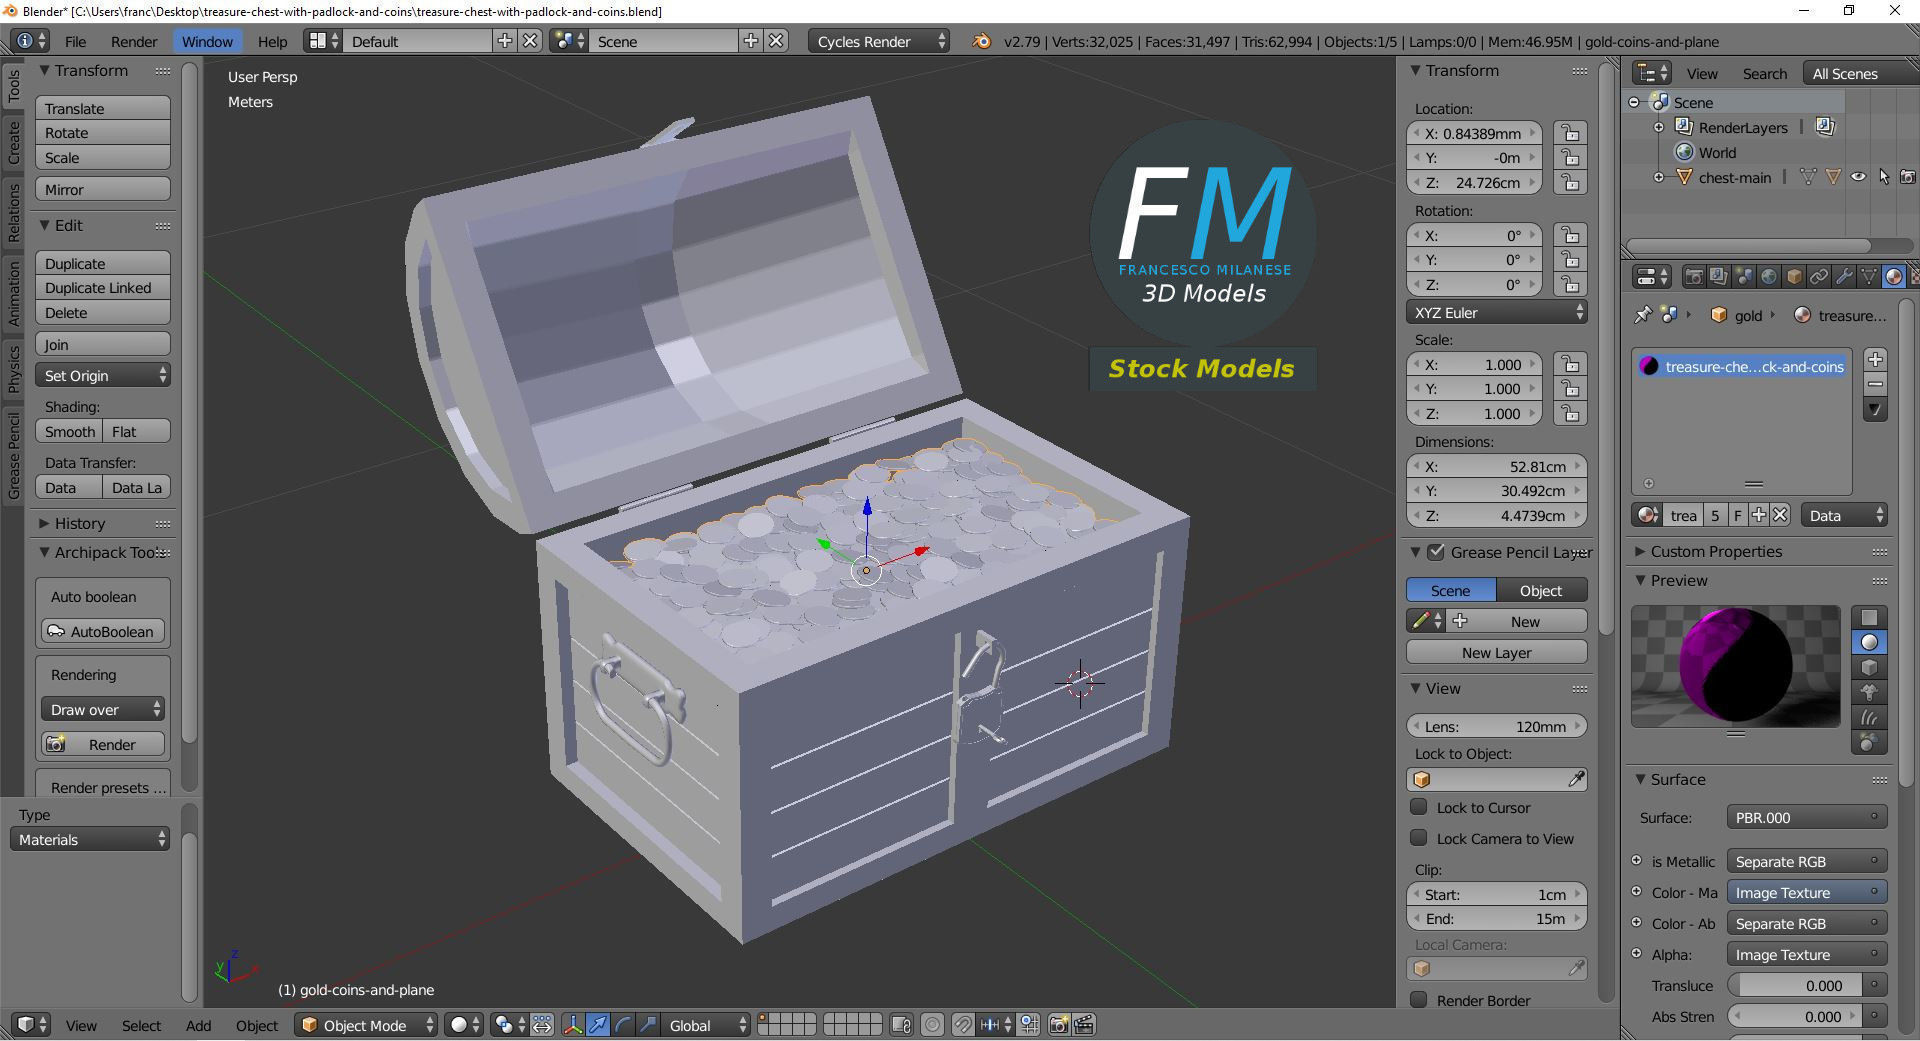This screenshot has height=1041, width=1920.
Task: Click the pin icon in properties breadcrumb
Action: [1642, 315]
